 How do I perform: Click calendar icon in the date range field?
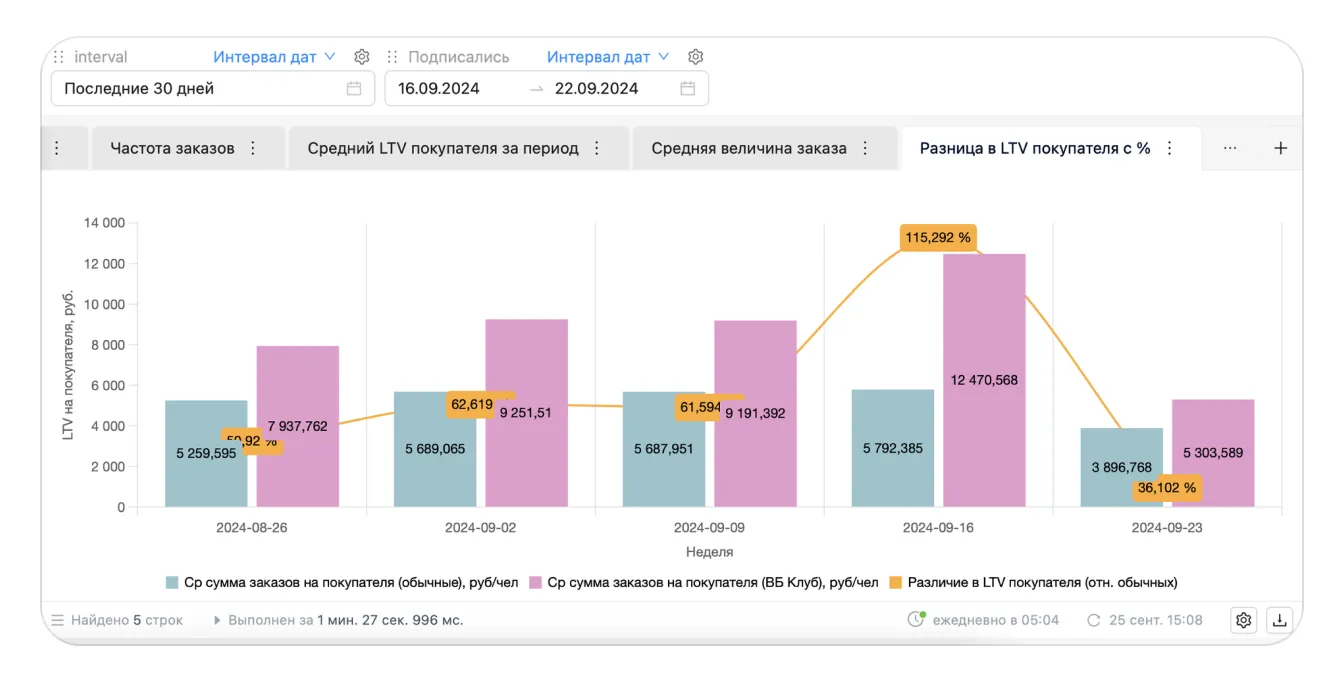pyautogui.click(x=688, y=88)
